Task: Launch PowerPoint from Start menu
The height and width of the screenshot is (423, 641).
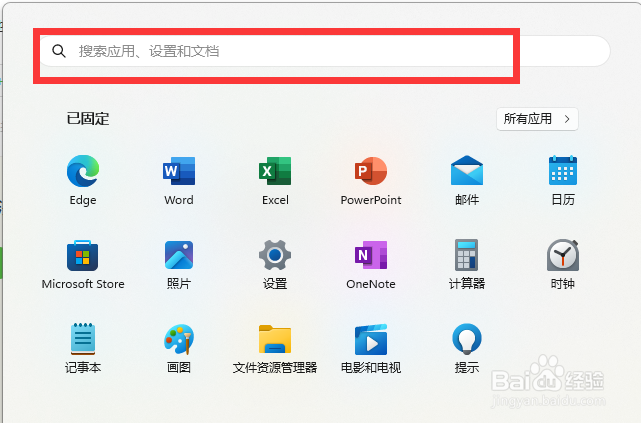Action: [x=371, y=171]
